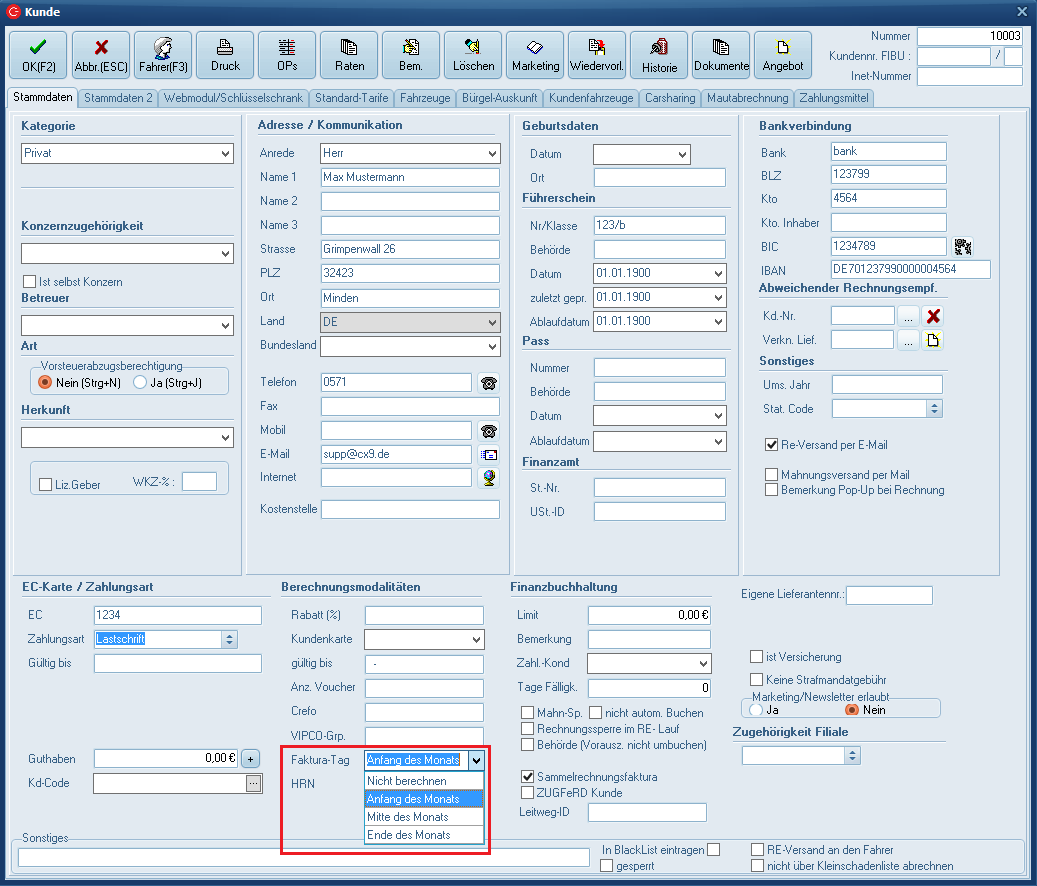Click into the IBAN input field

(909, 269)
